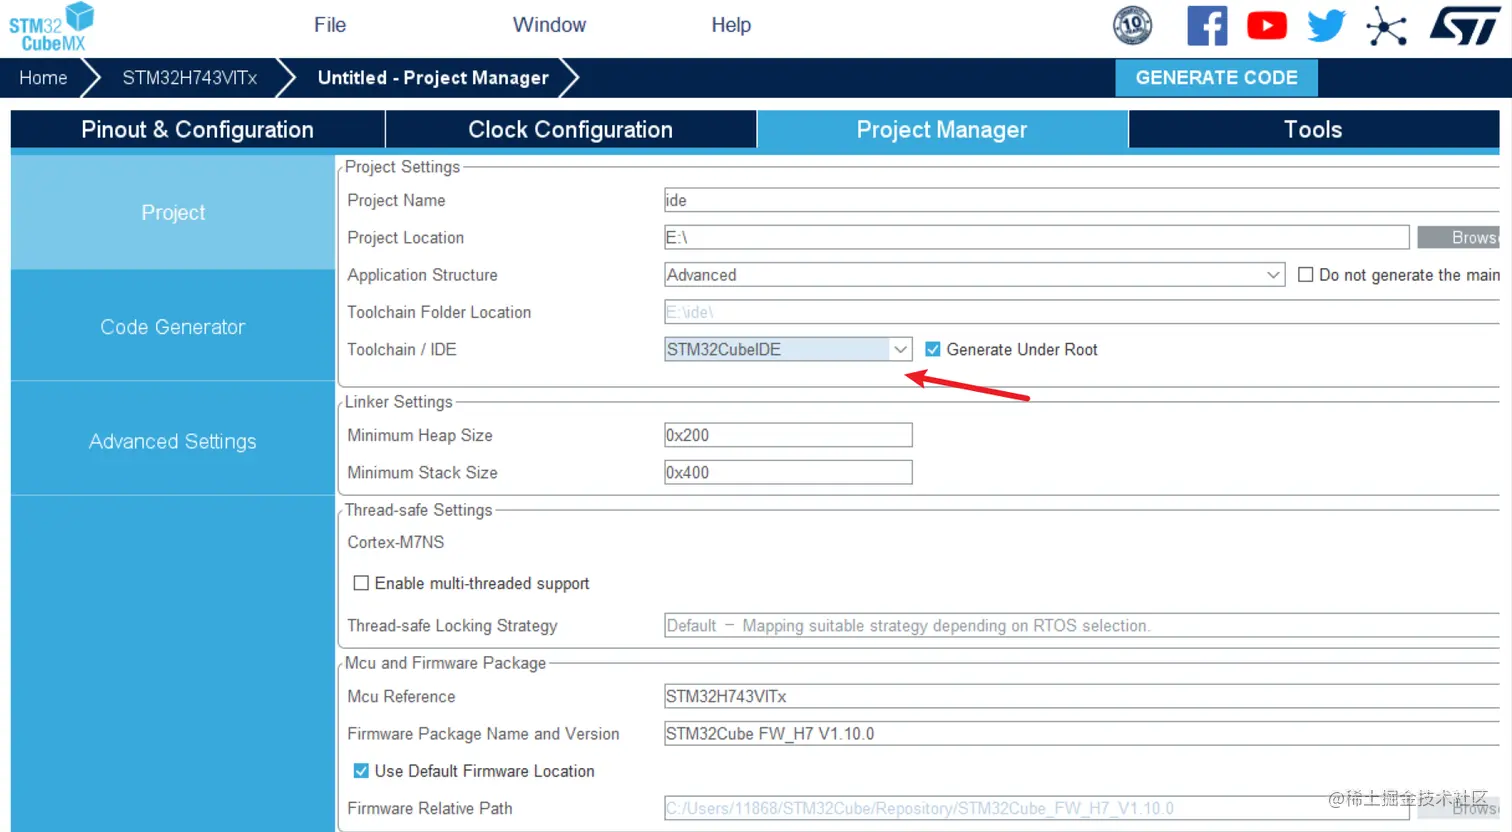This screenshot has height=832, width=1512.
Task: Open the Twitter bird icon link
Action: coord(1326,26)
